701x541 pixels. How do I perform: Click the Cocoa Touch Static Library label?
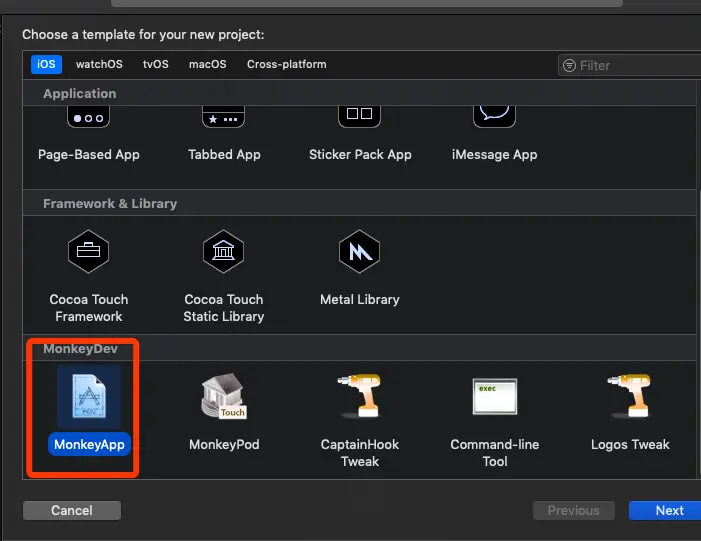point(224,308)
